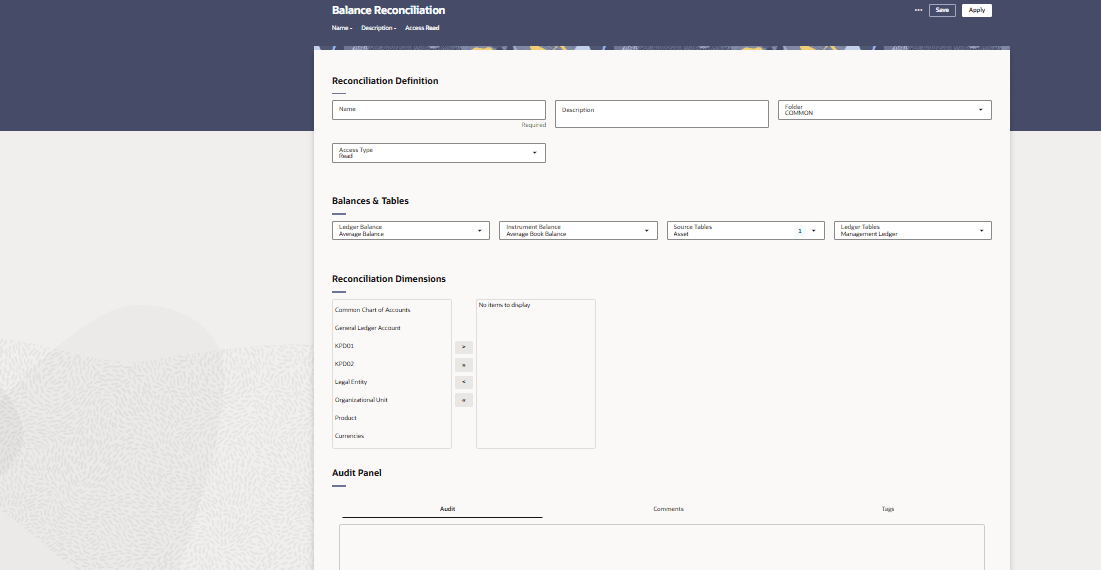
Task: Move selected dimension left with < button
Action: pyautogui.click(x=463, y=382)
